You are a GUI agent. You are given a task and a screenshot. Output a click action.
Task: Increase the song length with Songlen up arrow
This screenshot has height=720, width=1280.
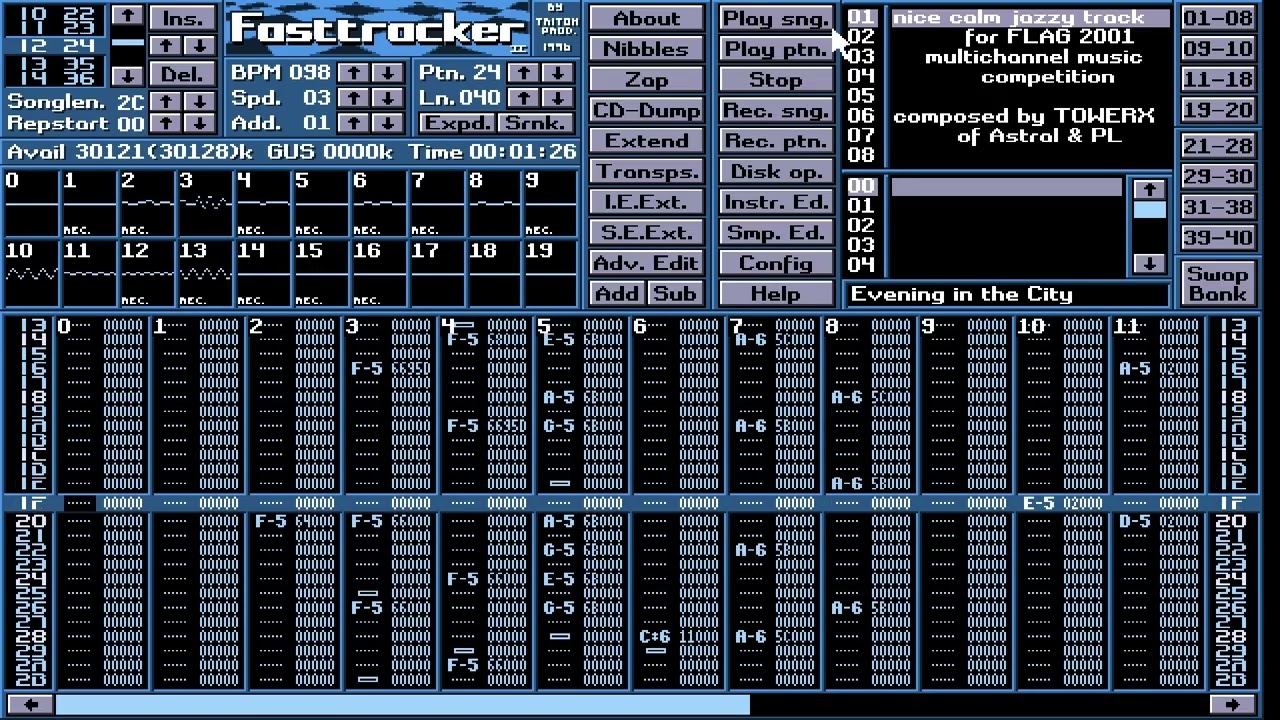click(167, 101)
